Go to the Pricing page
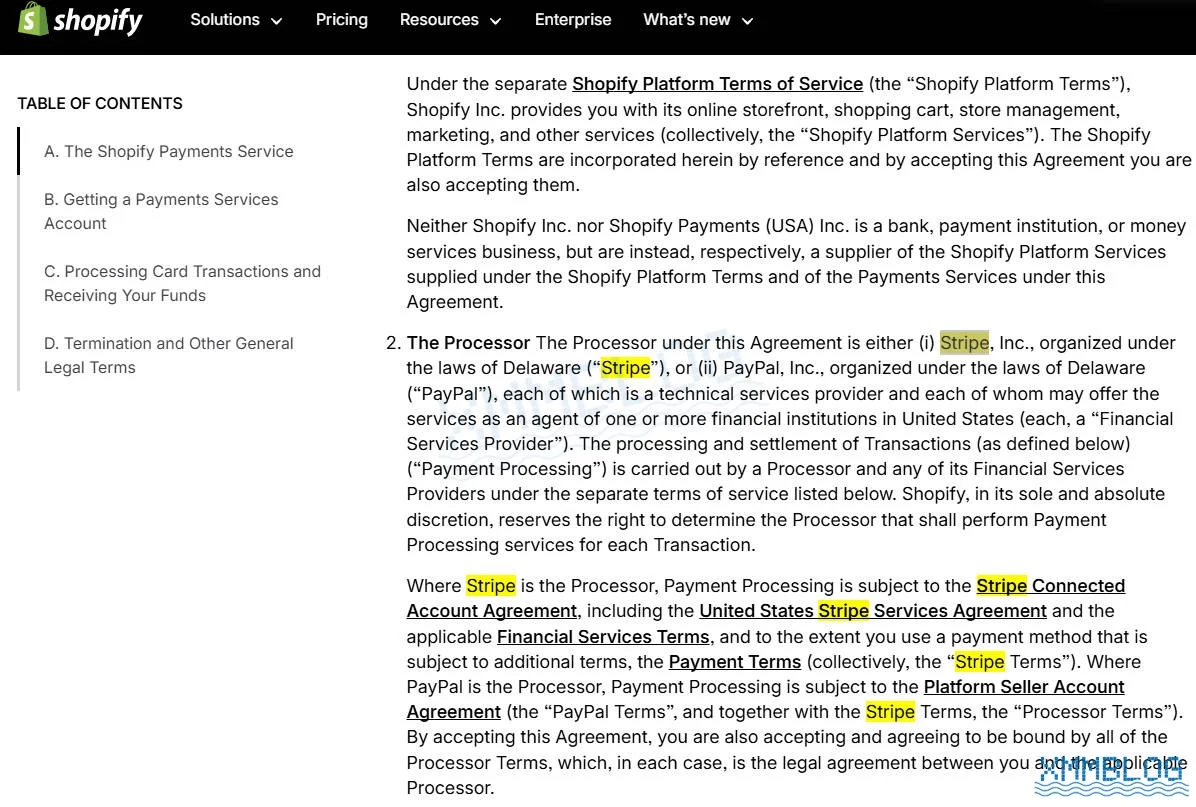The image size is (1196, 807). (x=341, y=20)
